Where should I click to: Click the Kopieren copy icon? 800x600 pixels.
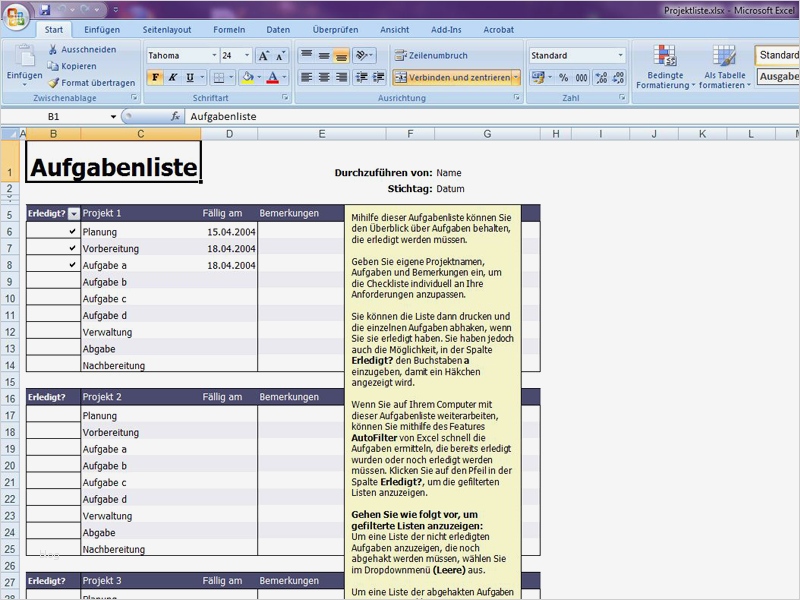(53, 66)
